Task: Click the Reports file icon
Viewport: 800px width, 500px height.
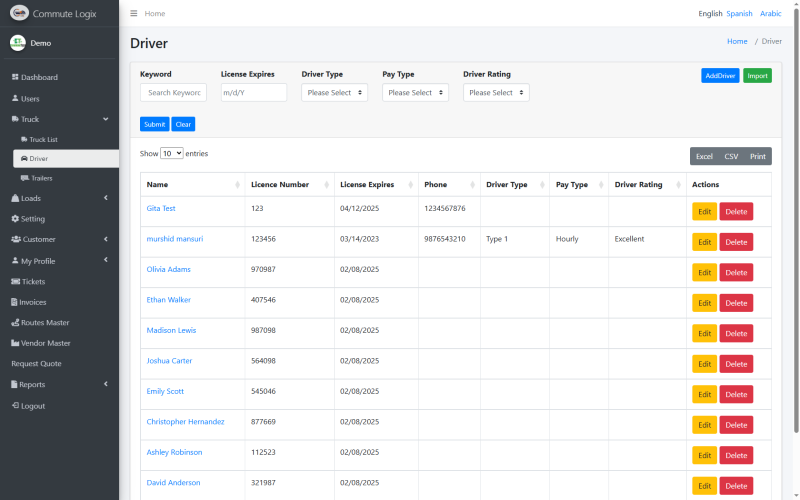Action: click(14, 384)
